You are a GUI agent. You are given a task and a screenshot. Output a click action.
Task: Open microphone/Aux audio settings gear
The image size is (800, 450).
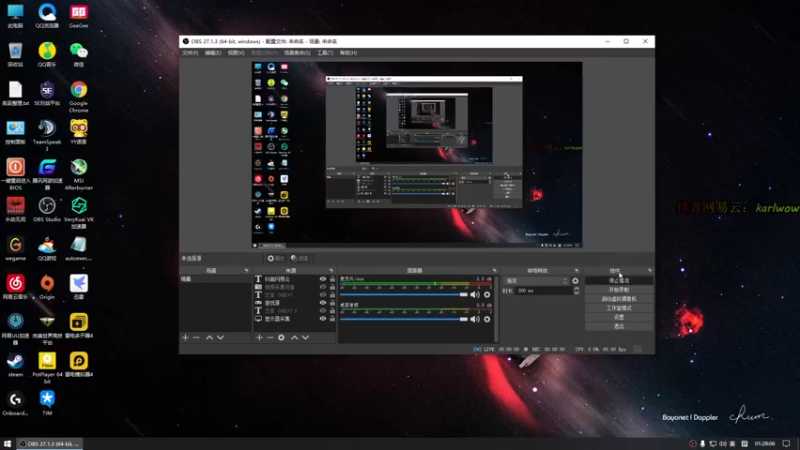[x=487, y=294]
